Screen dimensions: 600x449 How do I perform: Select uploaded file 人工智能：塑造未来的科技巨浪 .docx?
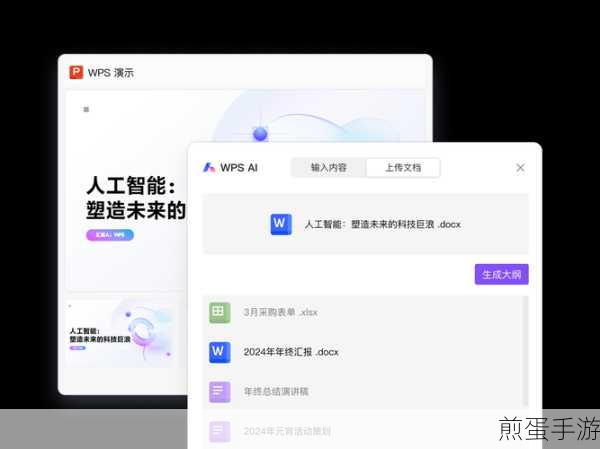[365, 224]
